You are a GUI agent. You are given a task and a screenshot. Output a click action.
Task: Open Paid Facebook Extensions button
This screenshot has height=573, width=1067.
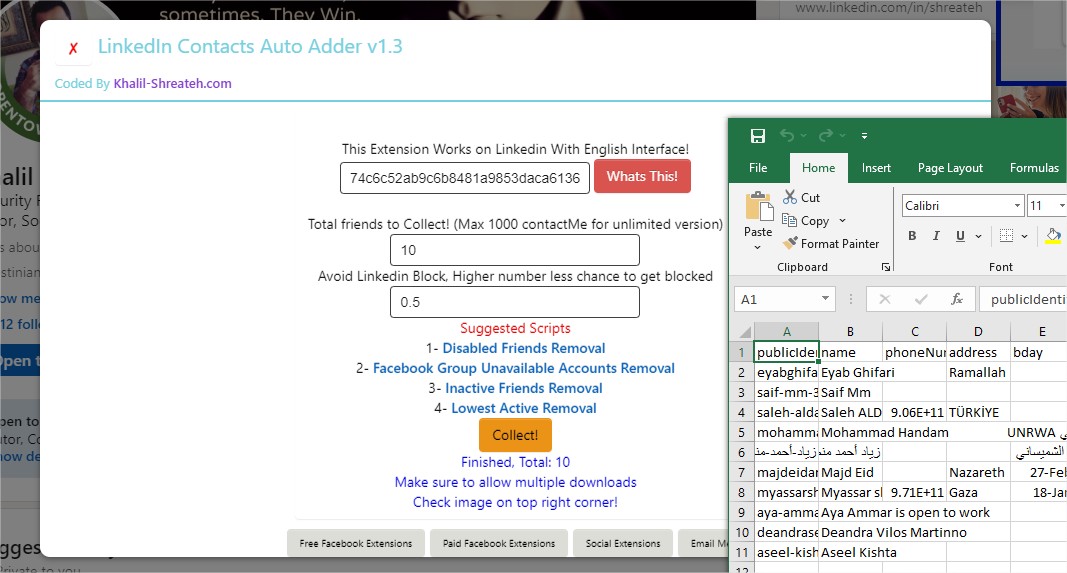(x=499, y=543)
